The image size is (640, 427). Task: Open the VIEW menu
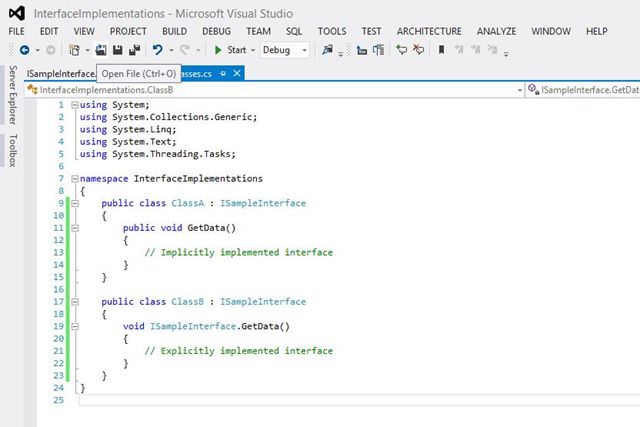(84, 31)
